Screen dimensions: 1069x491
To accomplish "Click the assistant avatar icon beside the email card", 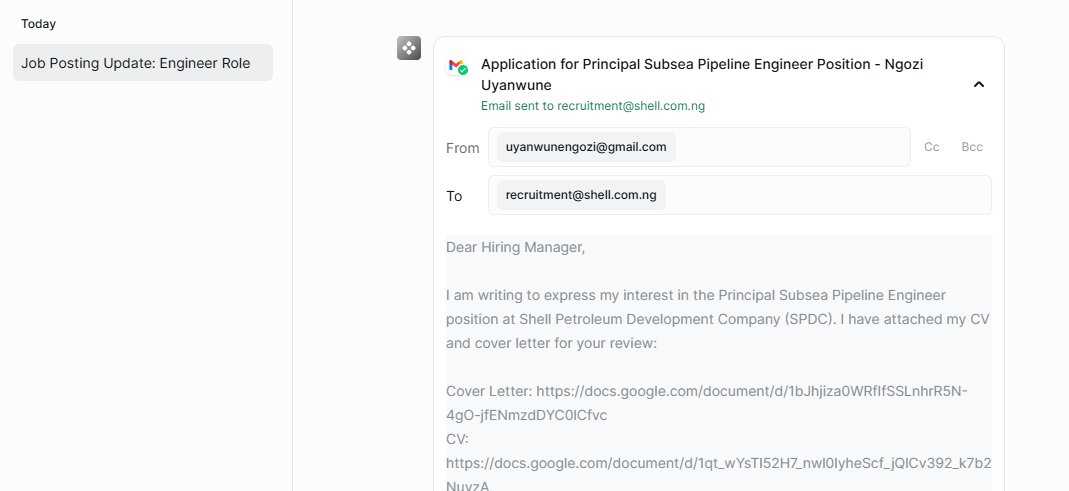I will pyautogui.click(x=409, y=48).
